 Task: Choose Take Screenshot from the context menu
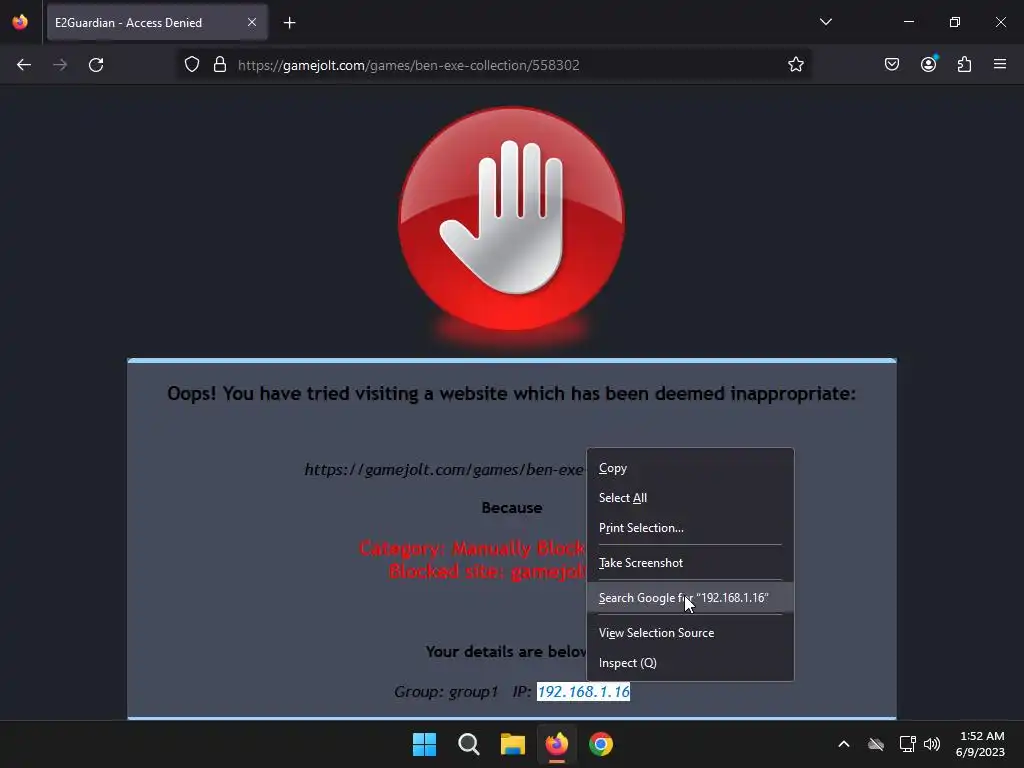tap(690, 563)
